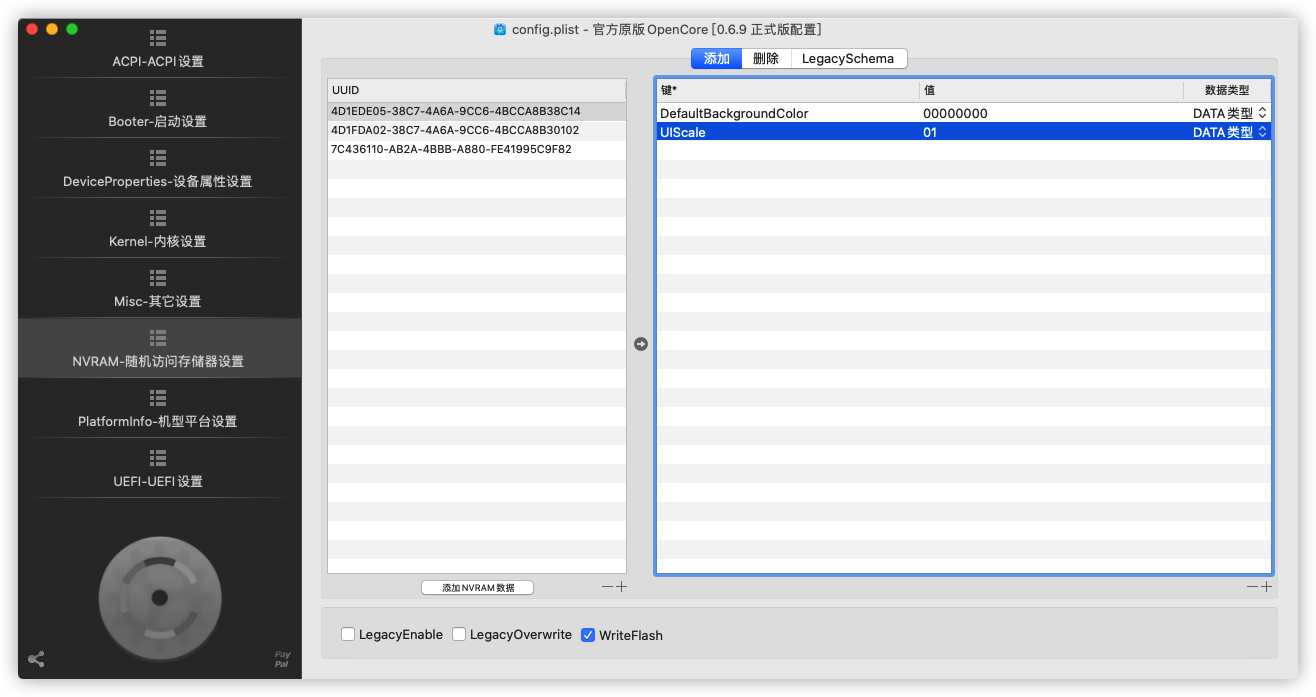The height and width of the screenshot is (697, 1316).
Task: Select UUID 7C436110-AB2A-4BBB-A880-FE41995C9F82
Action: tap(477, 149)
